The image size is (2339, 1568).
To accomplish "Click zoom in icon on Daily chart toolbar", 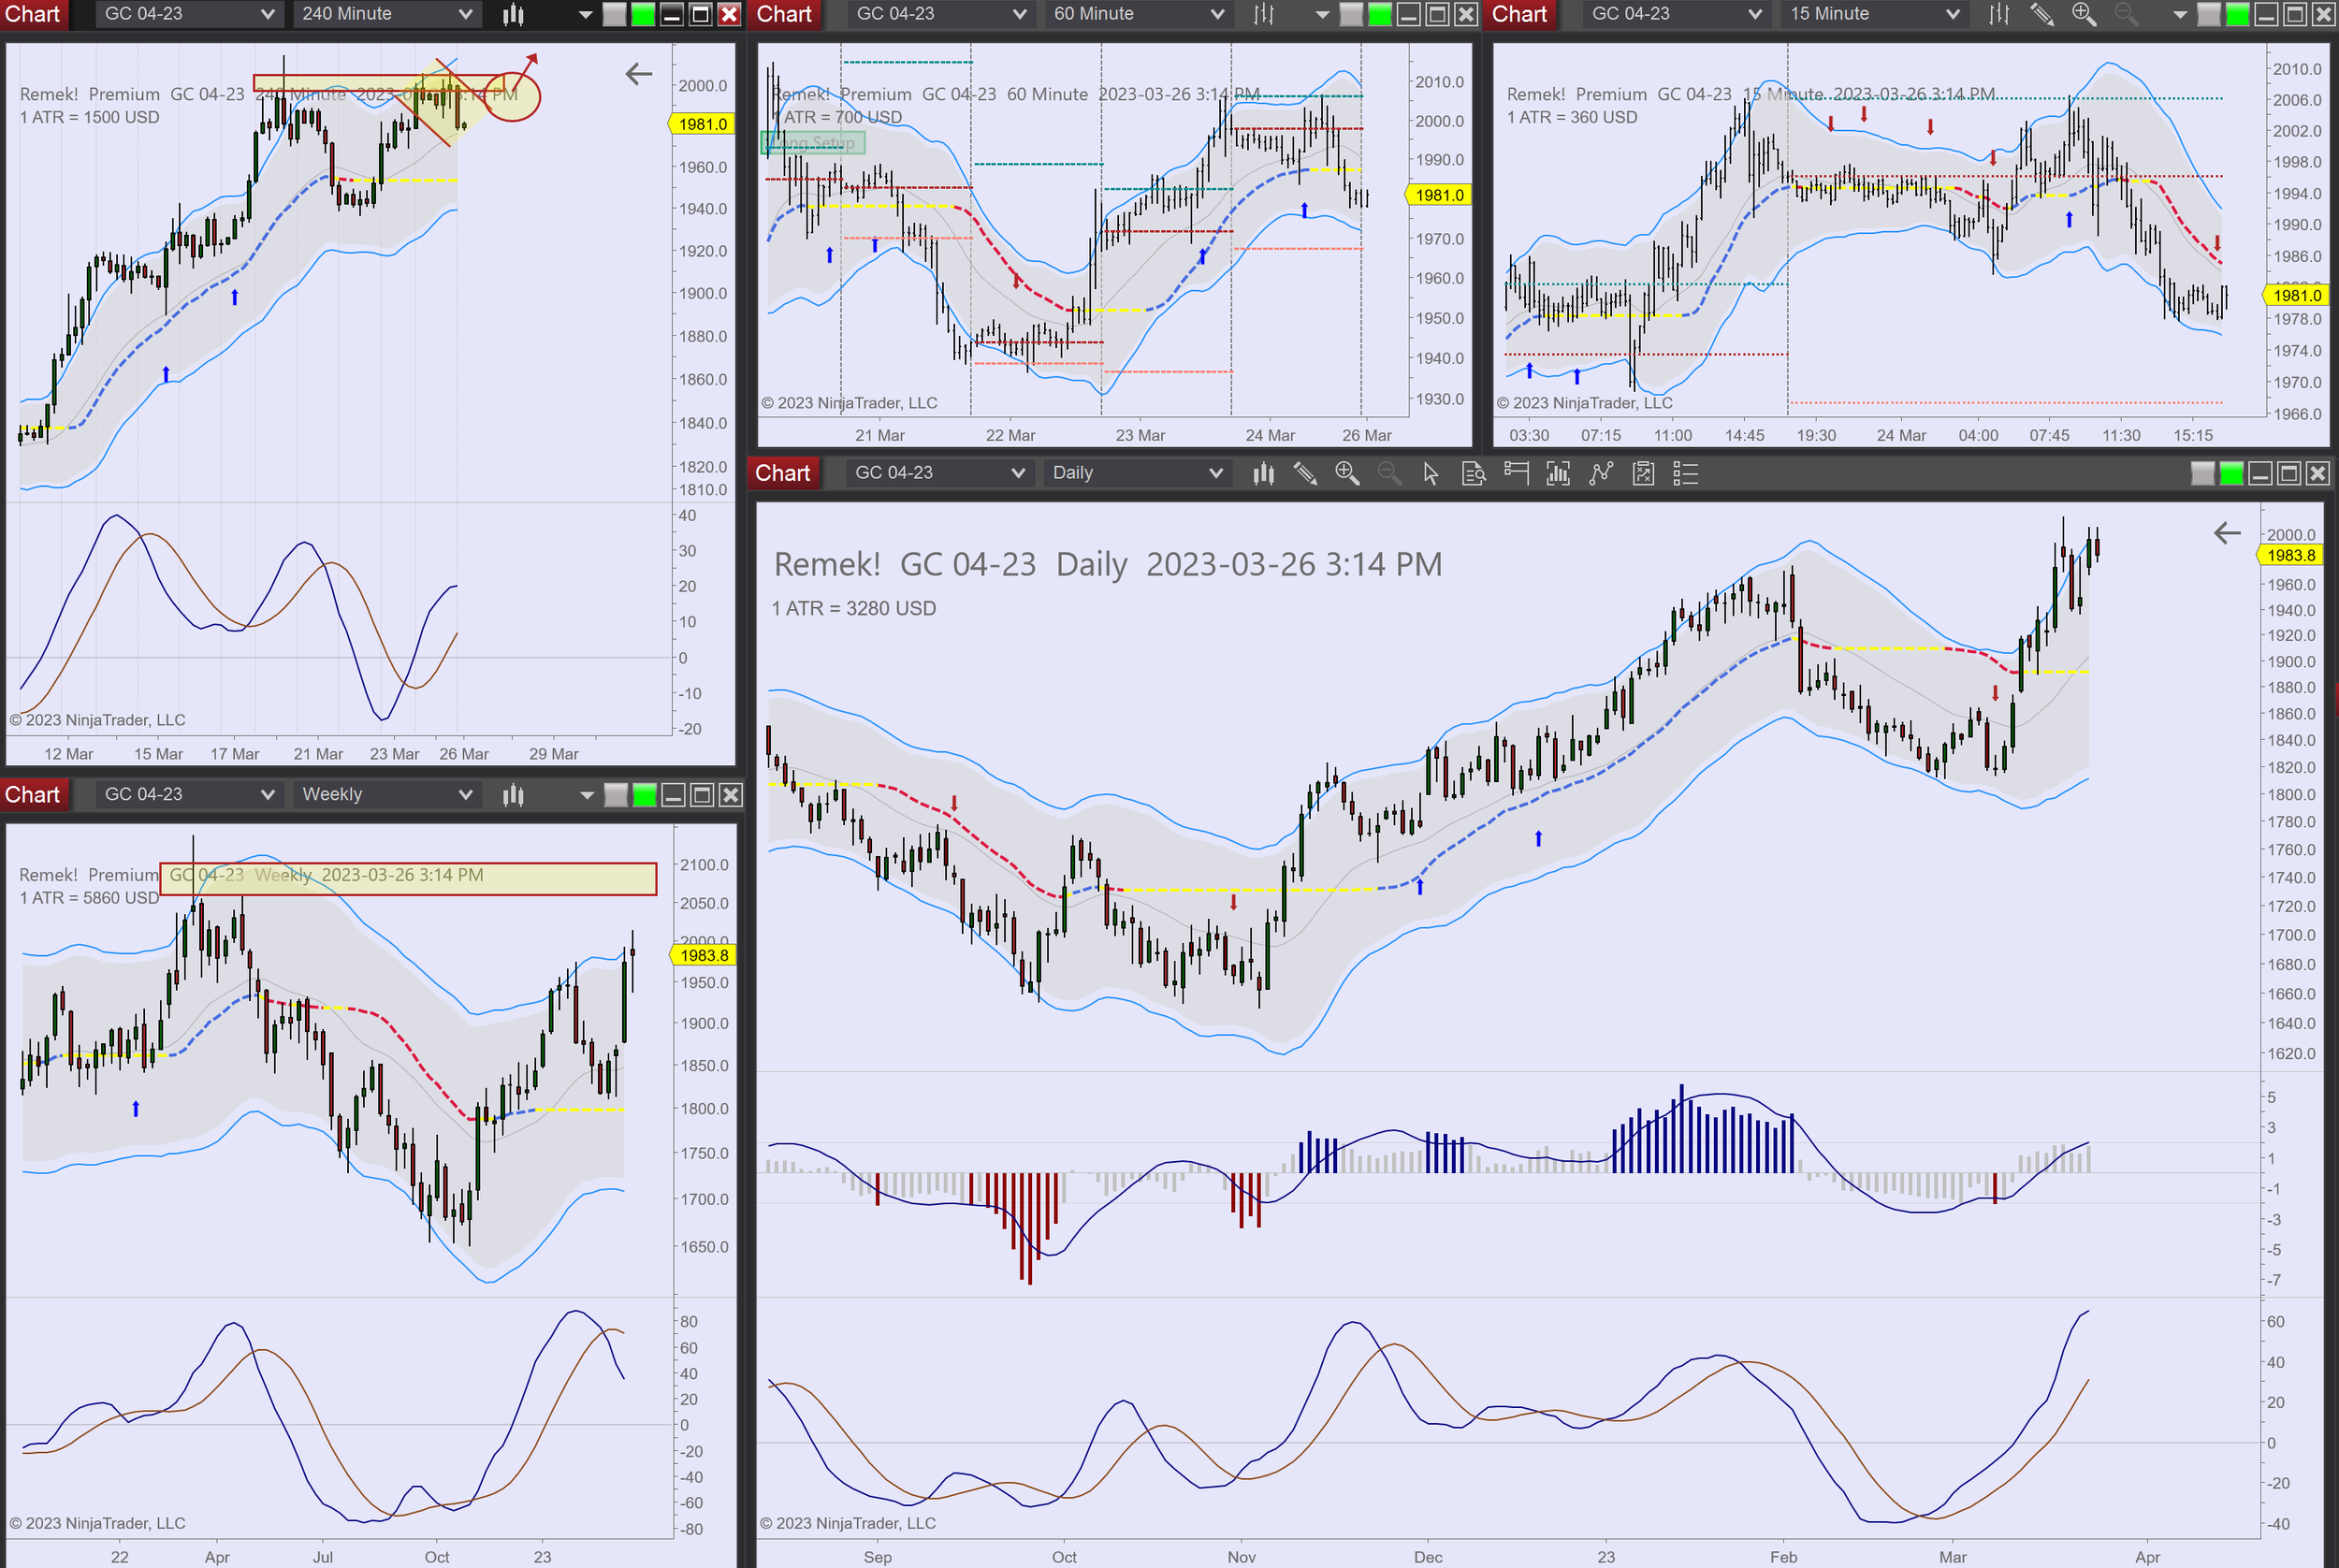I will [x=1347, y=473].
